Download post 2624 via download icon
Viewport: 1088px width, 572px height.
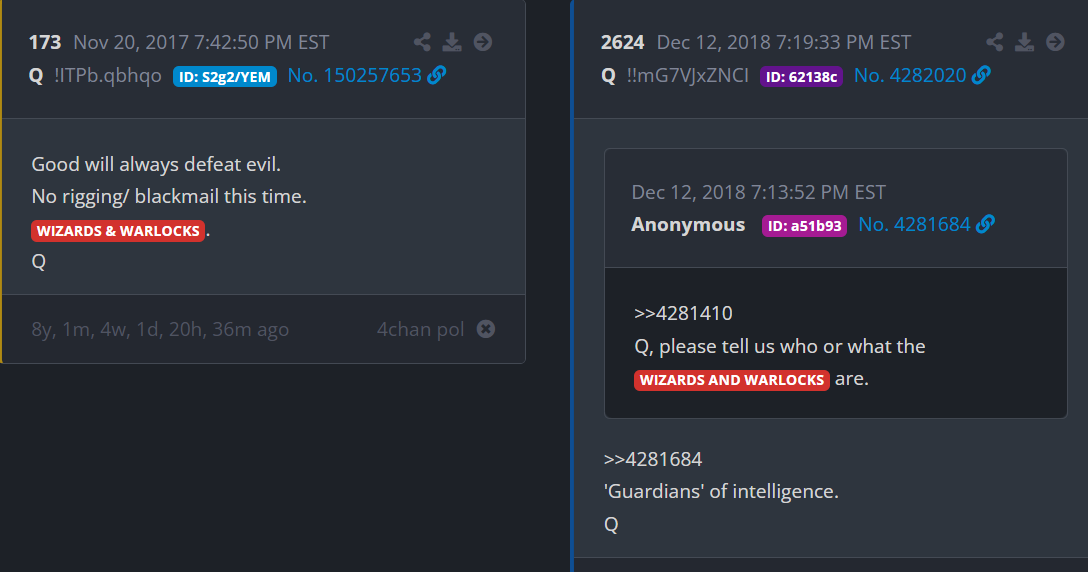(1024, 42)
